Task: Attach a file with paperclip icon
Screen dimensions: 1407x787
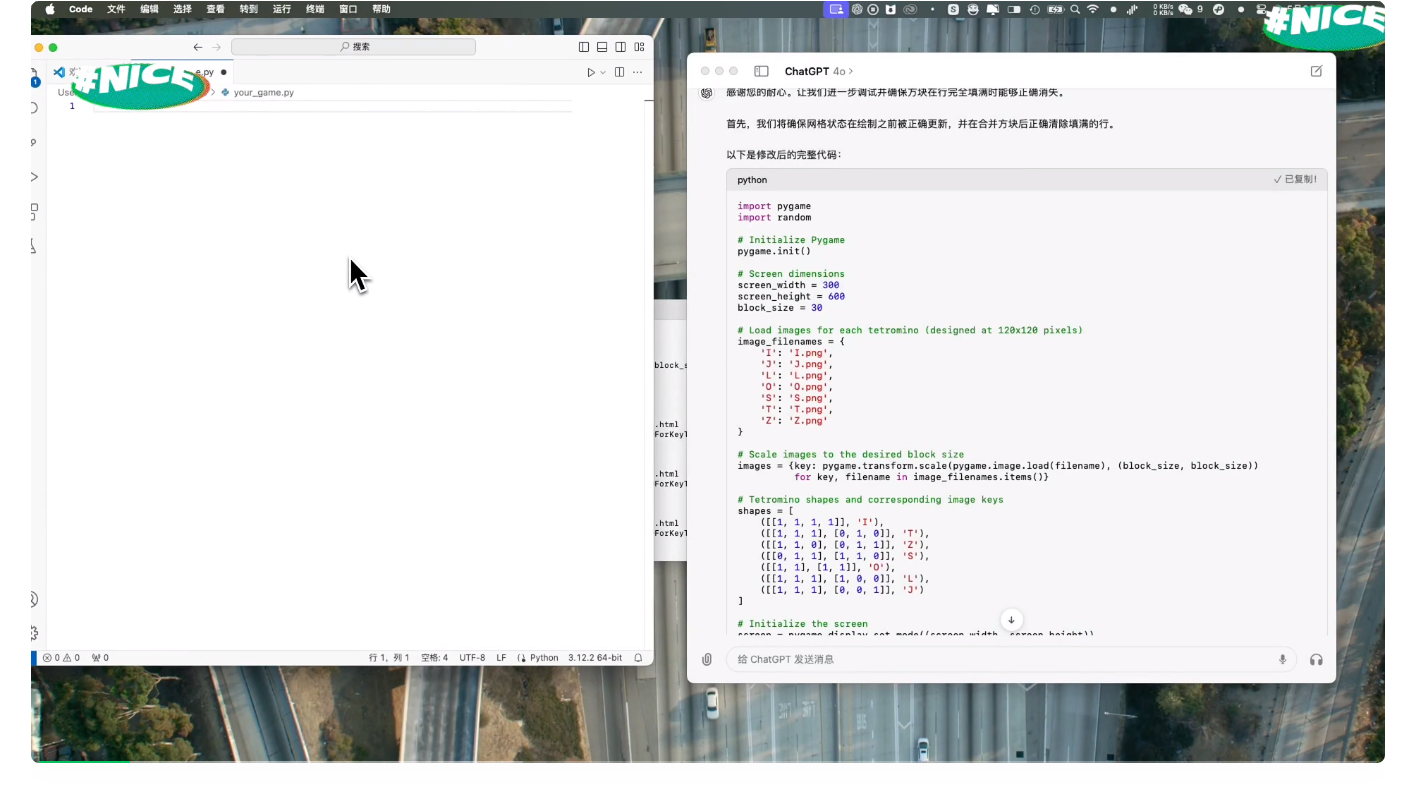Action: (707, 659)
